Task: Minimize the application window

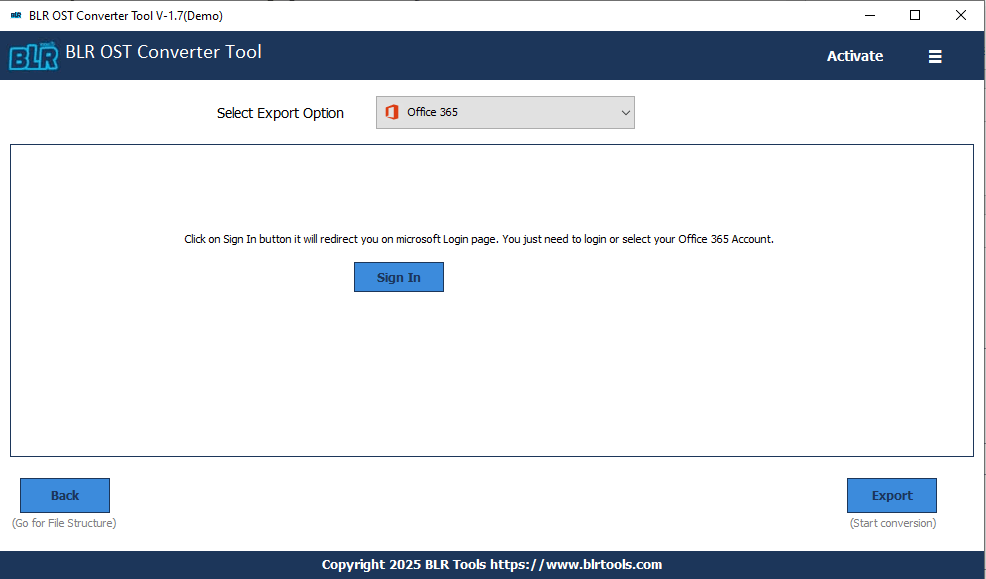Action: (869, 15)
